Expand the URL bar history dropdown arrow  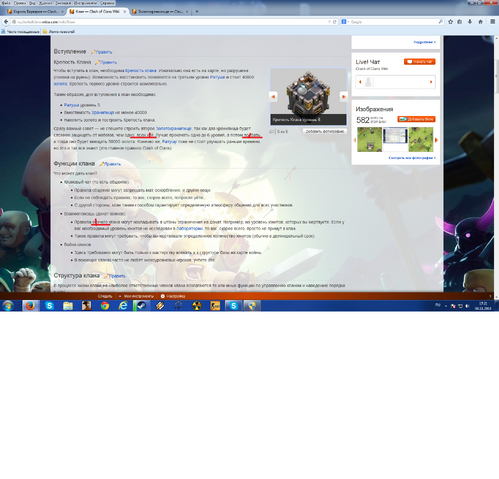[329, 22]
